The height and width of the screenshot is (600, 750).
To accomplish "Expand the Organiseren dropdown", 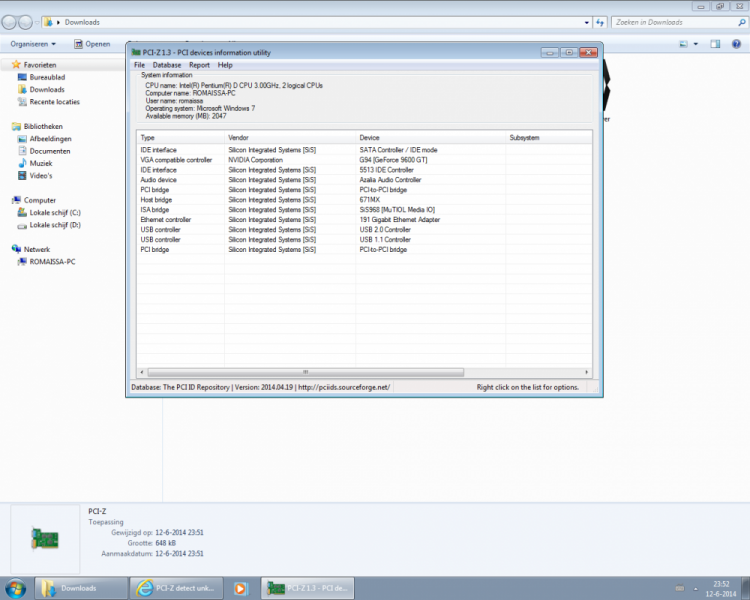I will click(33, 44).
